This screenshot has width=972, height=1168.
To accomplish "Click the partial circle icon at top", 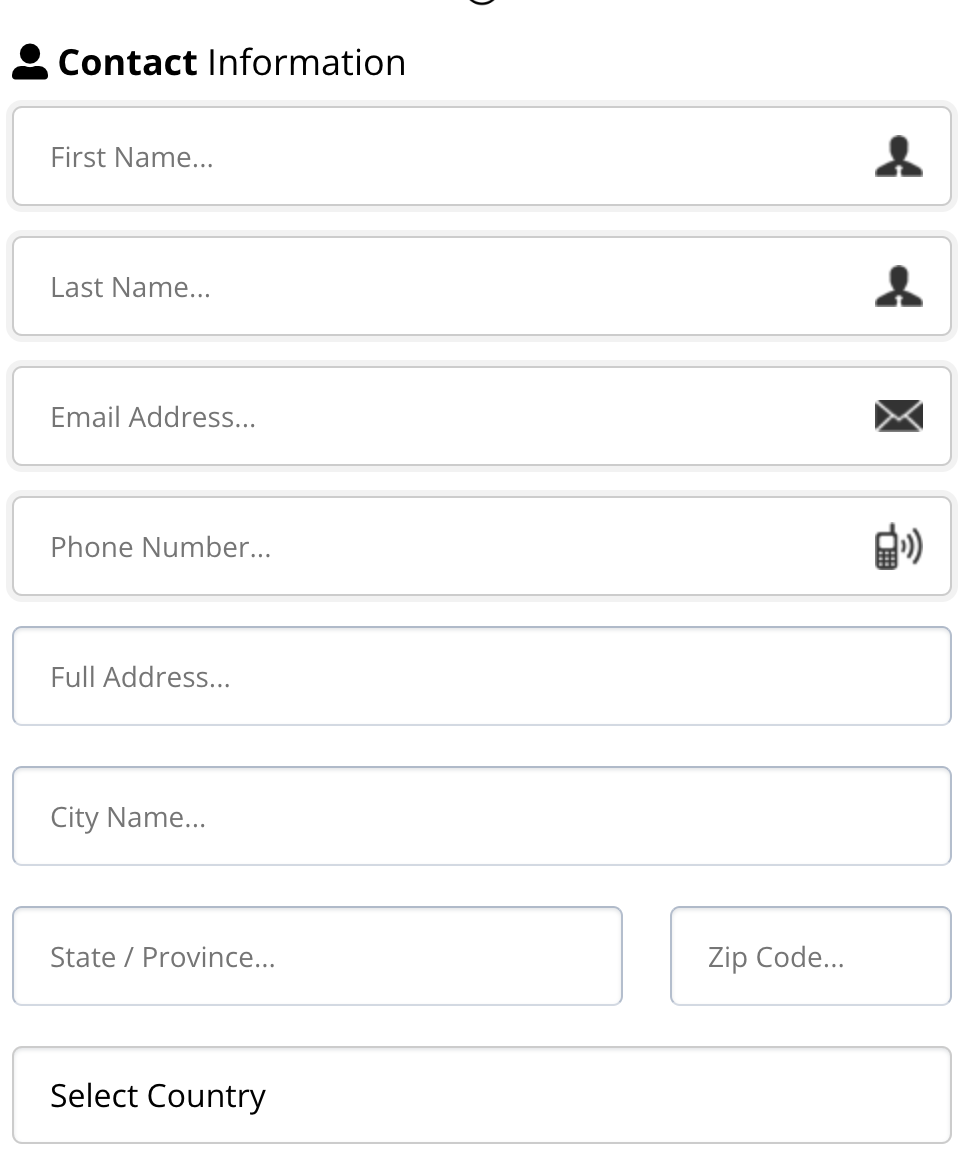I will coord(482,3).
